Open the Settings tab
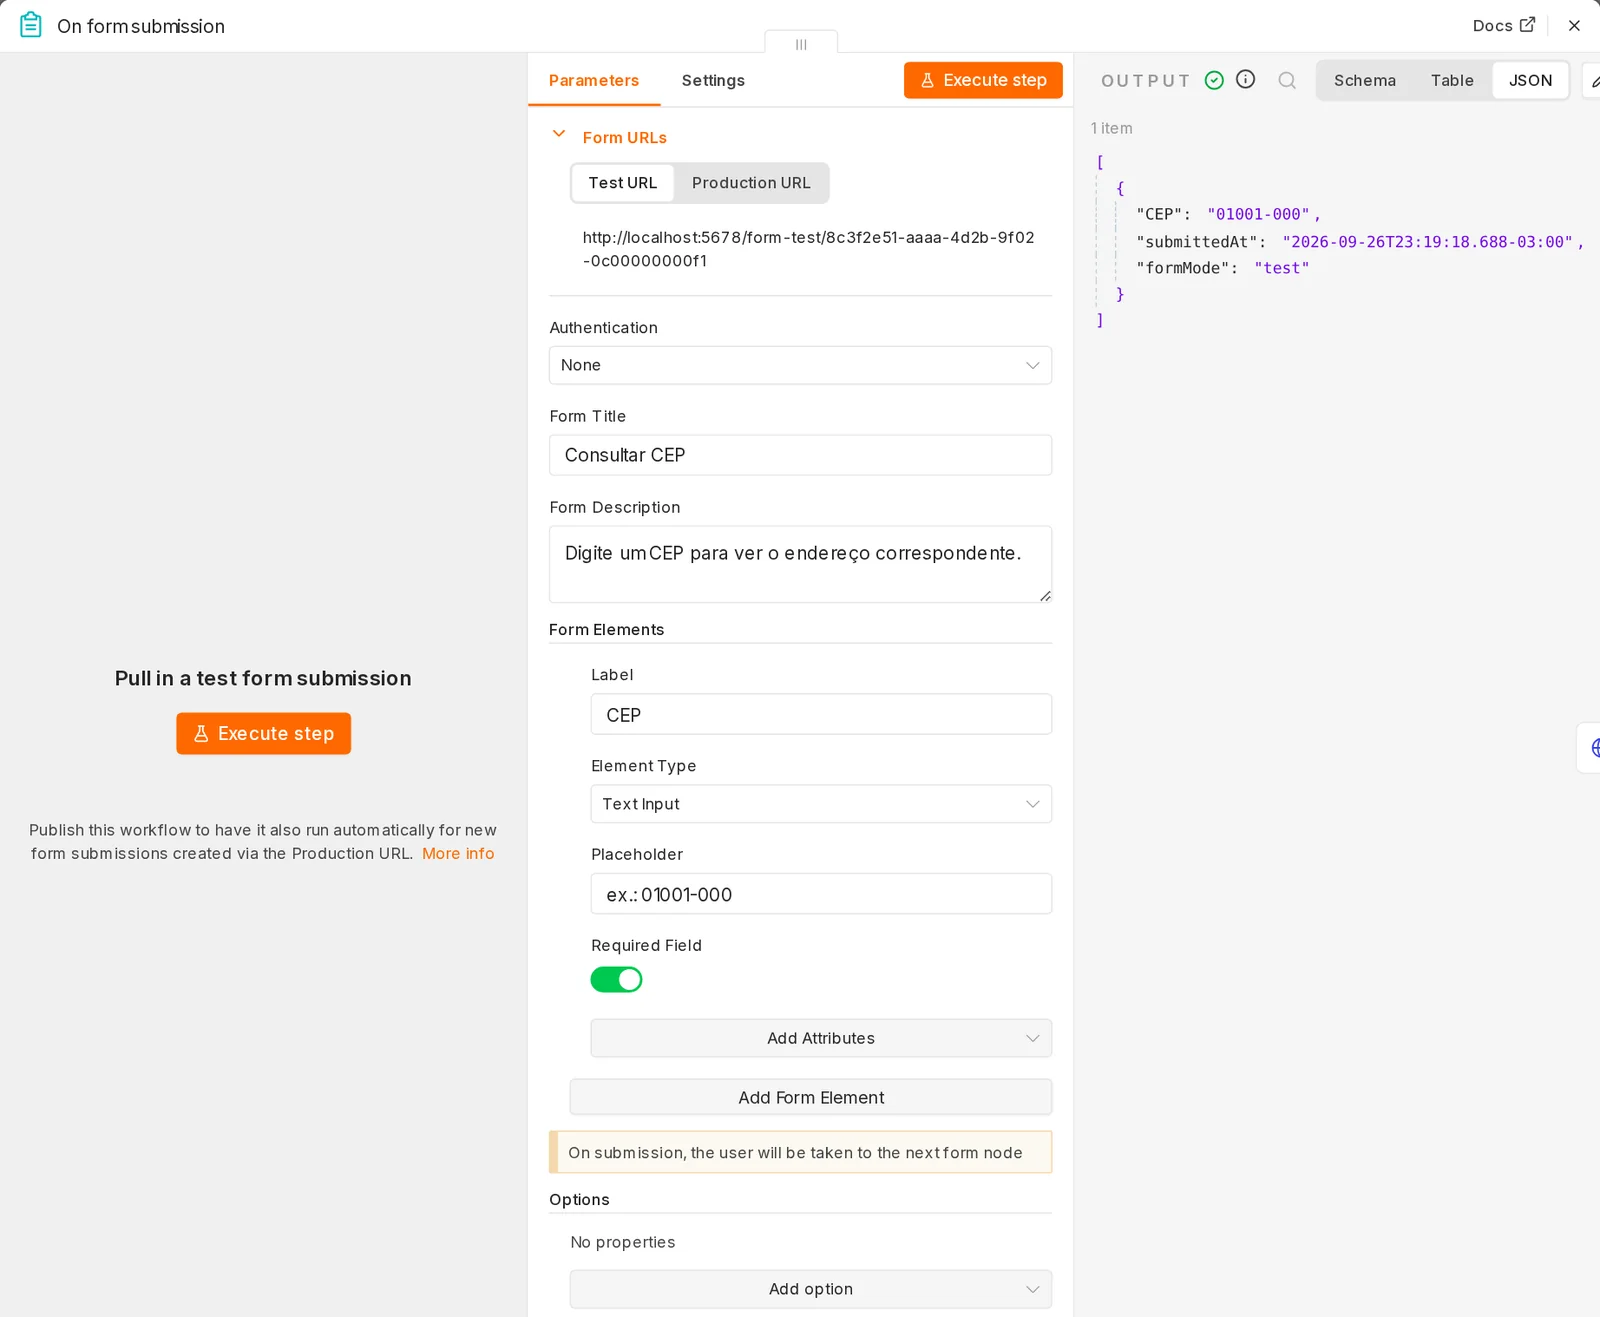This screenshot has height=1317, width=1600. point(713,80)
